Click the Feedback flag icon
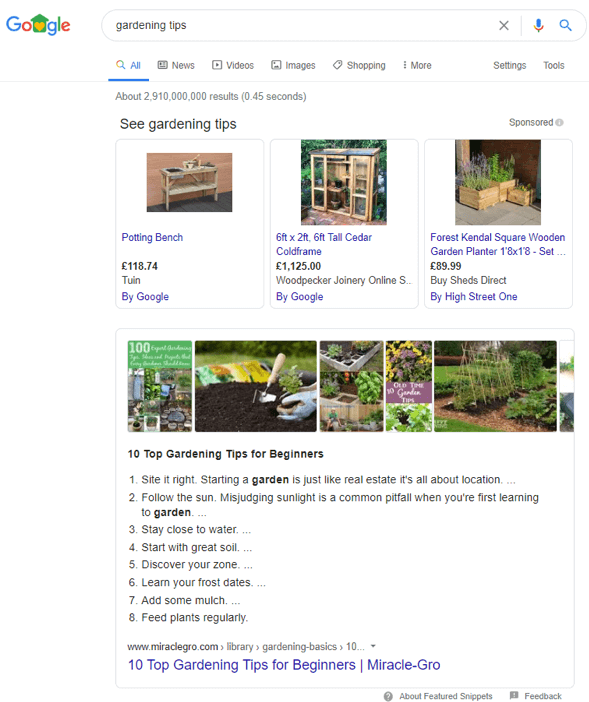The image size is (589, 702). [x=514, y=695]
